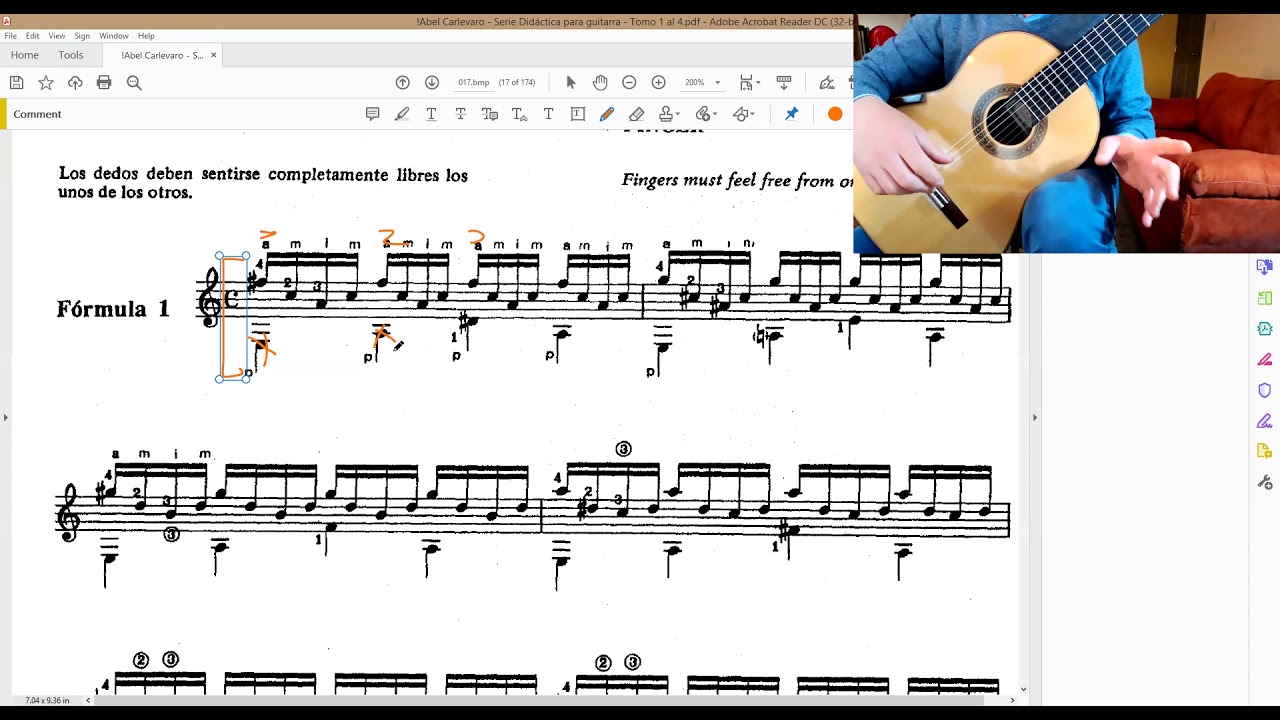Viewport: 1280px width, 720px height.
Task: Open the pink Redact tool in right pane
Action: click(1265, 360)
